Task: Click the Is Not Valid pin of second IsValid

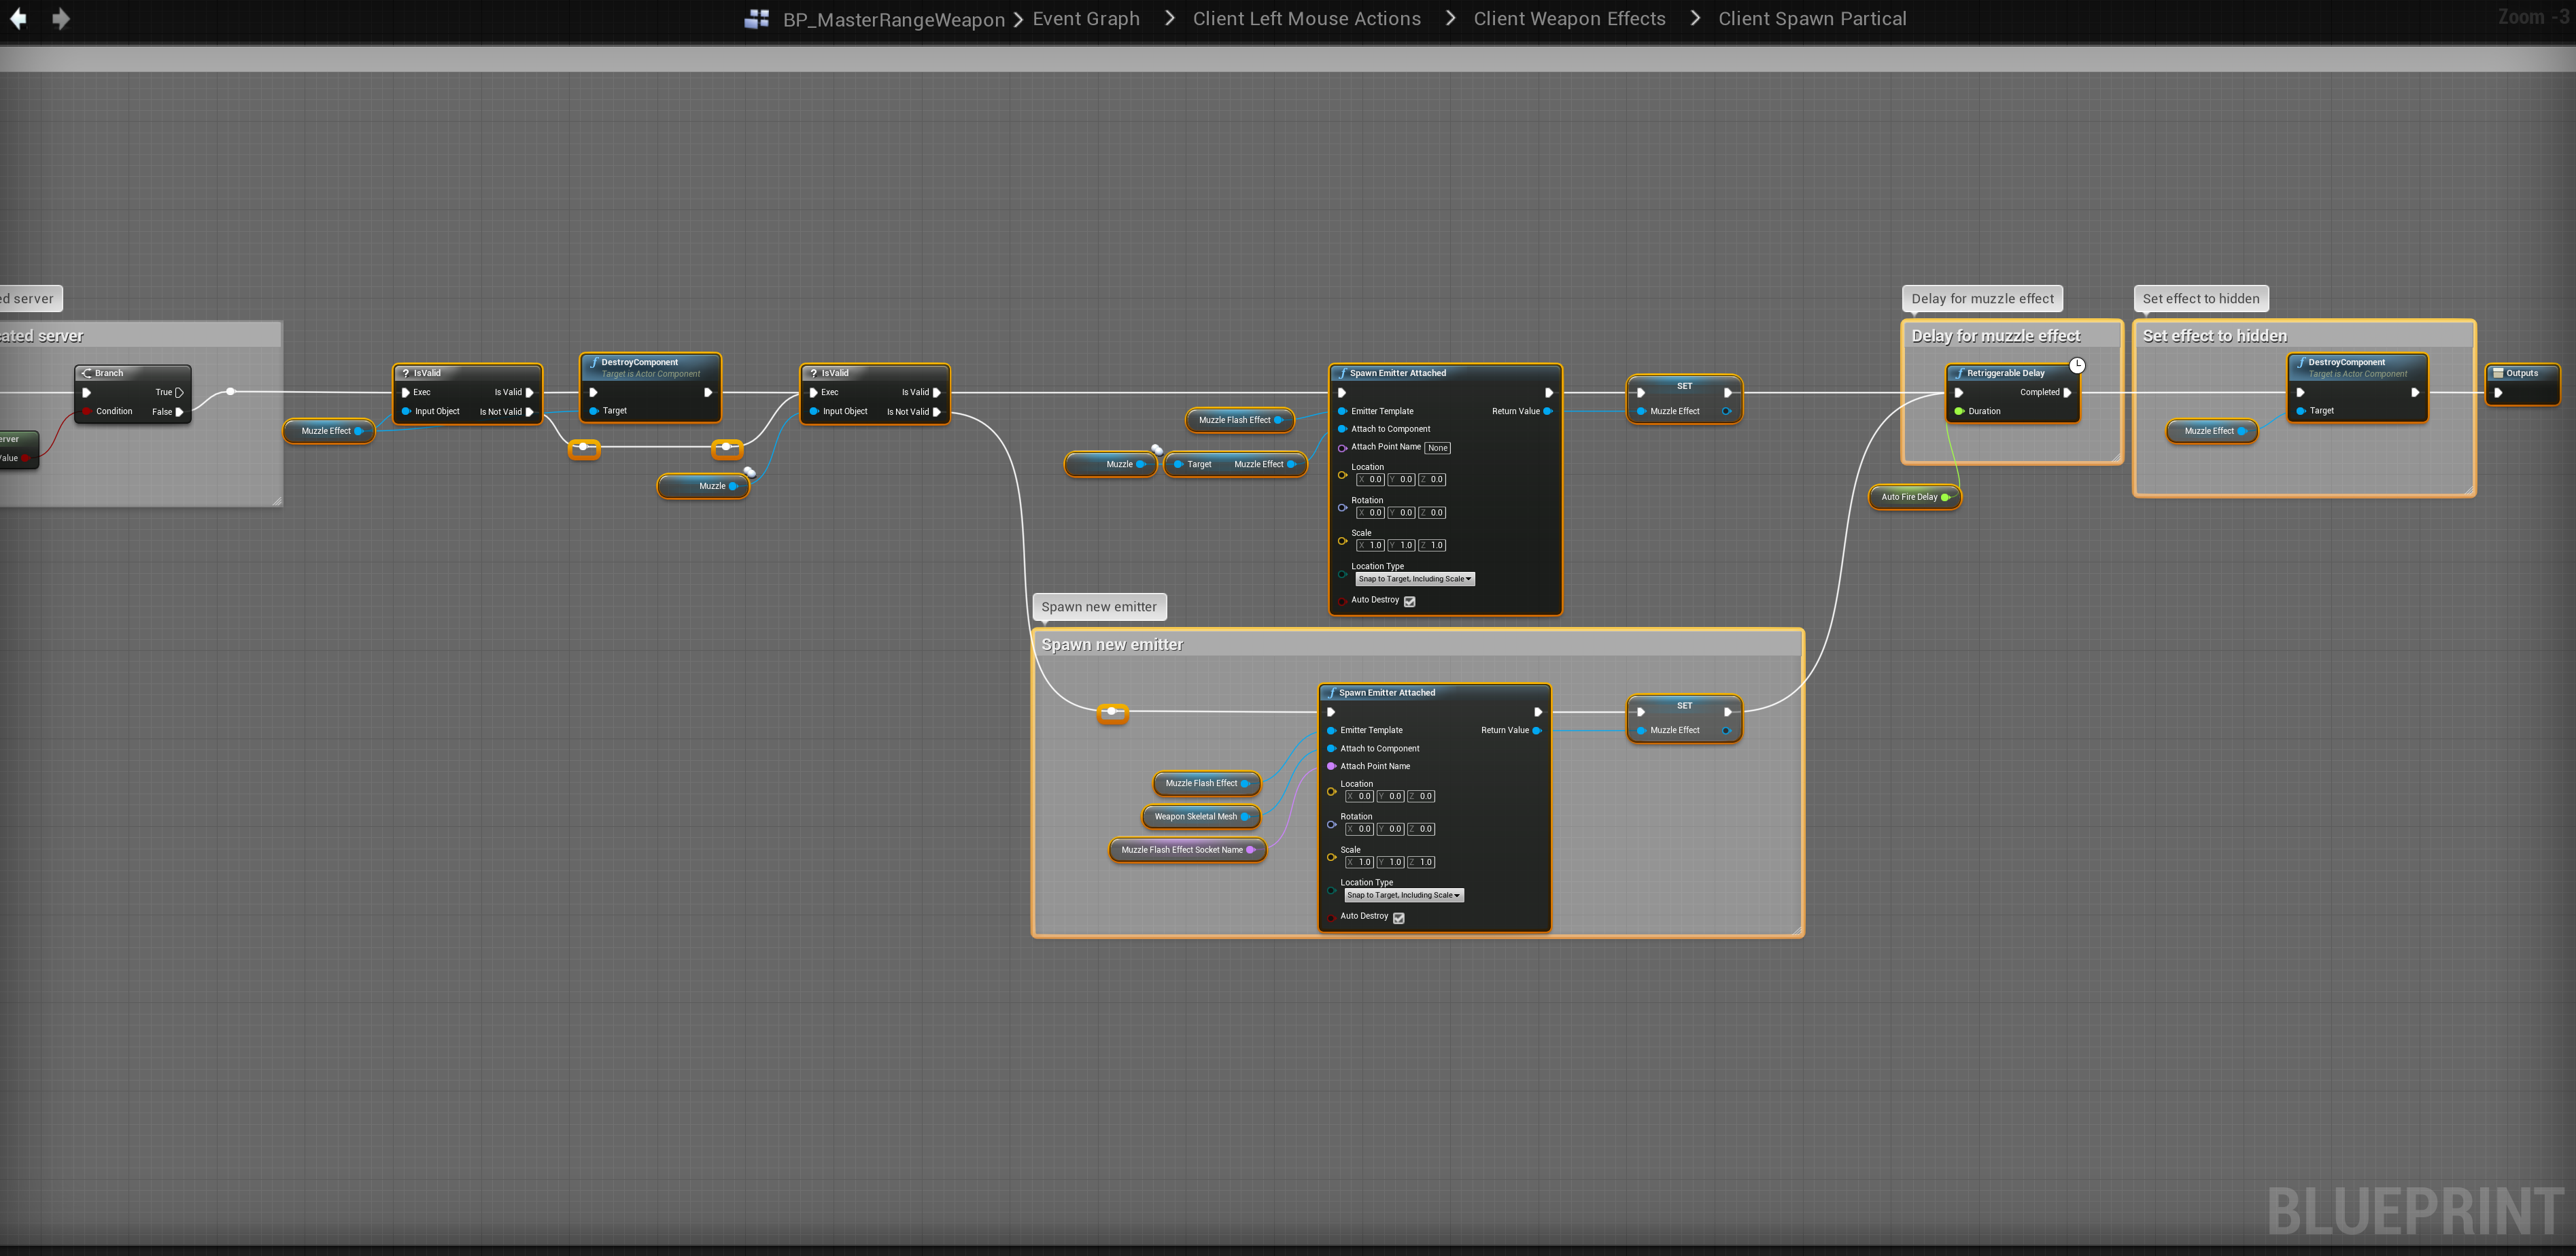Action: (x=937, y=412)
